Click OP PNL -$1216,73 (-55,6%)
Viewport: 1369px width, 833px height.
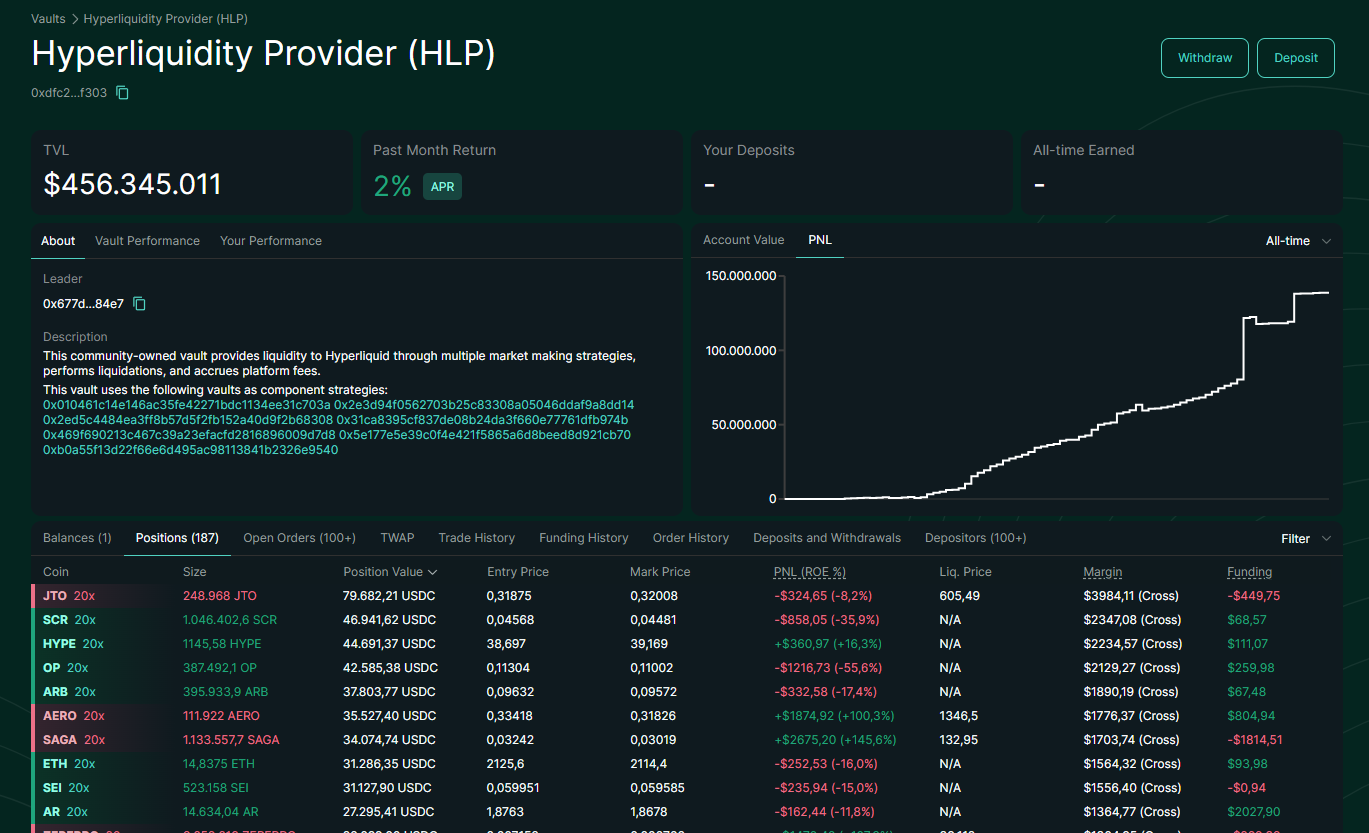click(x=827, y=668)
